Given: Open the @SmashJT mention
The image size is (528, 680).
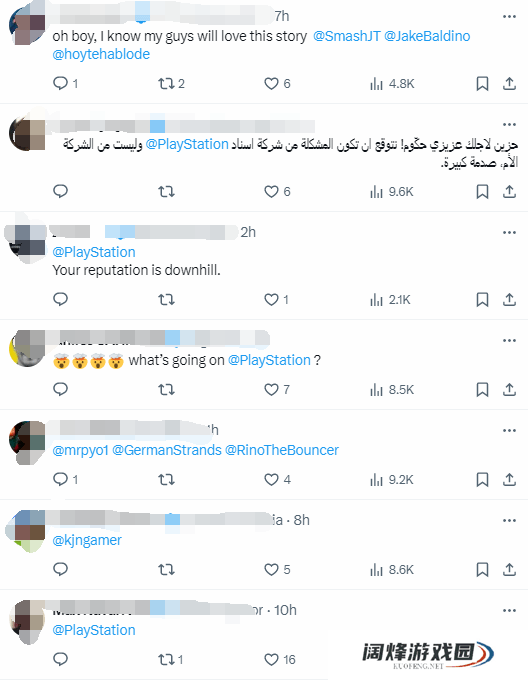Looking at the screenshot, I should tap(346, 36).
